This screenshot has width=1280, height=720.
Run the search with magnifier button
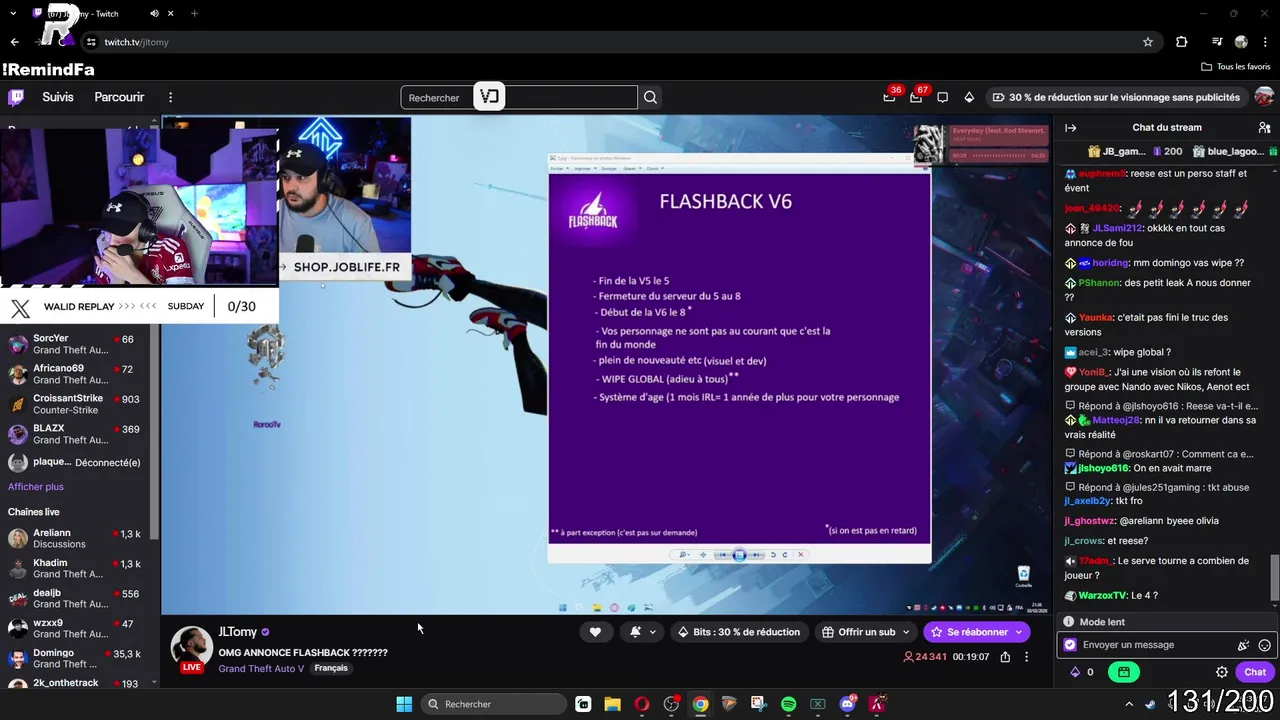tap(651, 97)
